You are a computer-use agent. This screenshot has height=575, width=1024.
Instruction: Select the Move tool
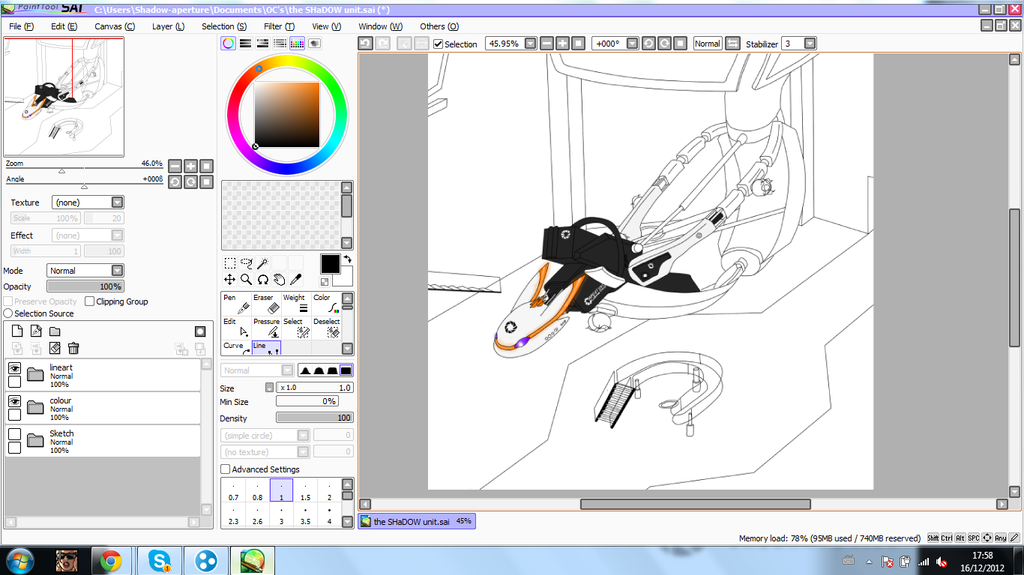pos(230,280)
